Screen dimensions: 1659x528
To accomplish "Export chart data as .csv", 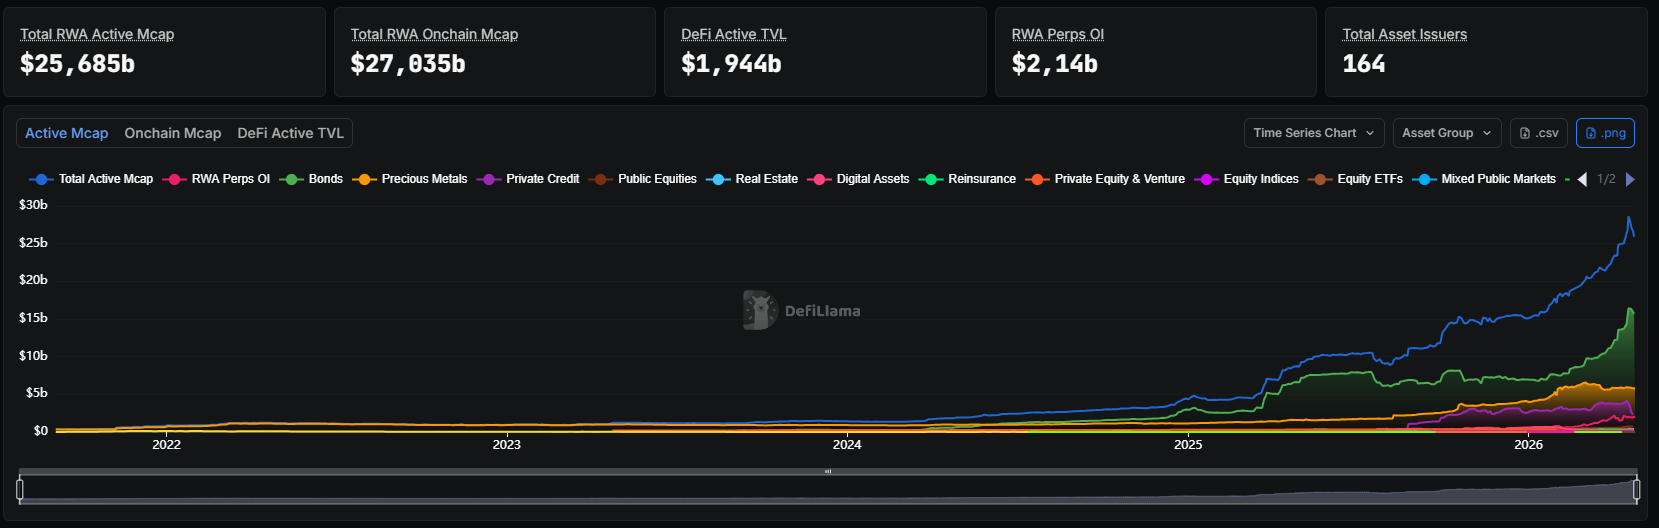I will [1539, 133].
